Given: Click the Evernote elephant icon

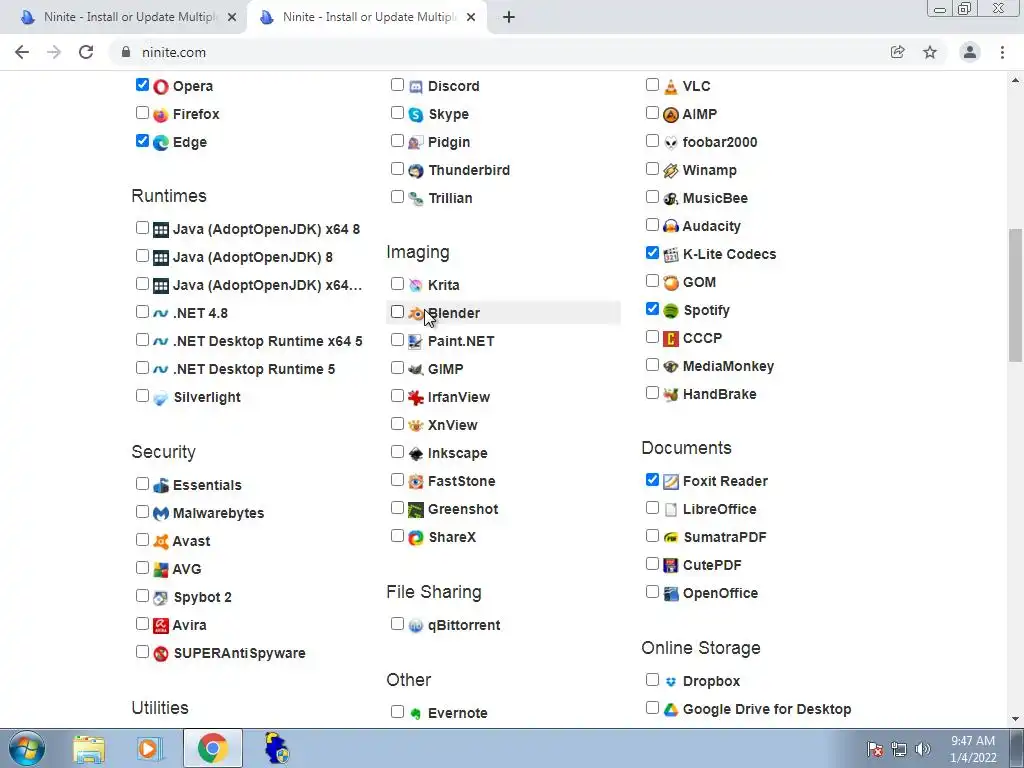Looking at the screenshot, I should (416, 714).
